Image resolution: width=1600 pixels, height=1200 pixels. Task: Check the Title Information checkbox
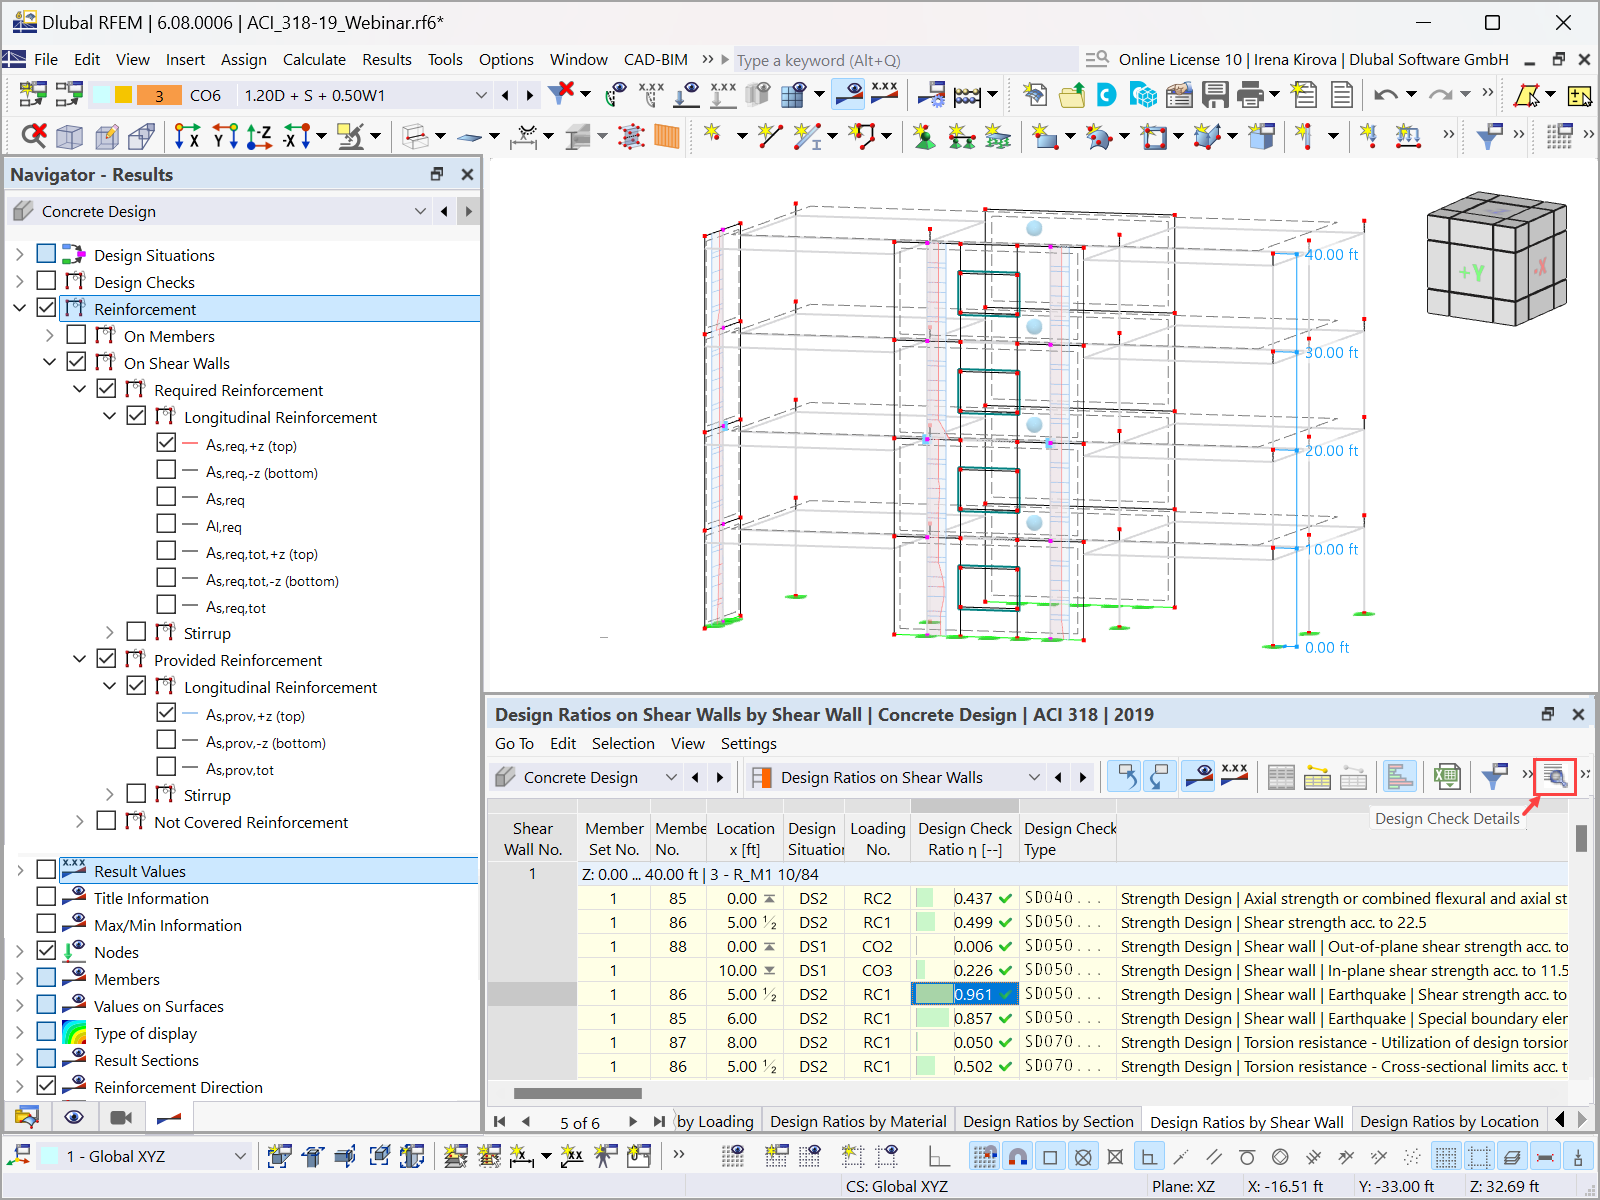[x=46, y=896]
